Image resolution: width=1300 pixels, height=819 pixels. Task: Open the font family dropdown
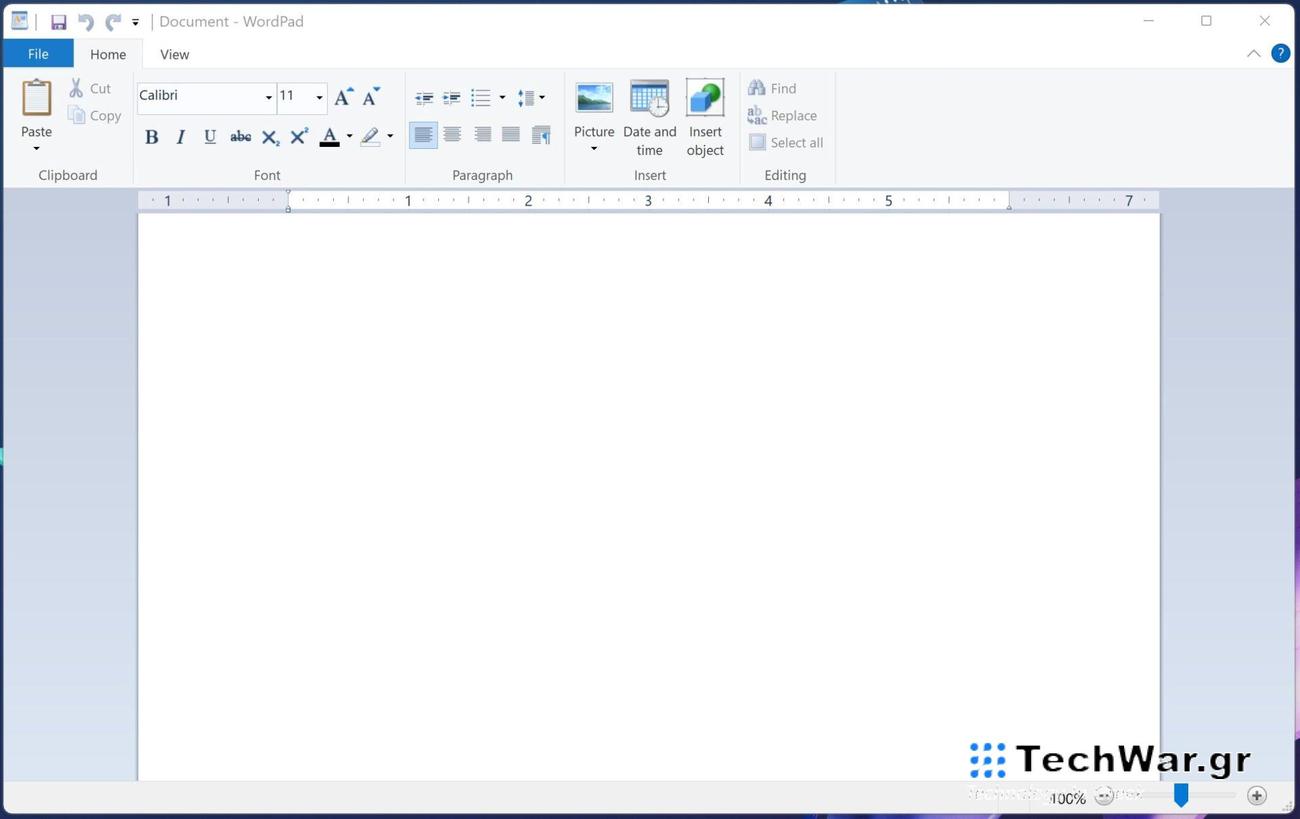coord(267,96)
